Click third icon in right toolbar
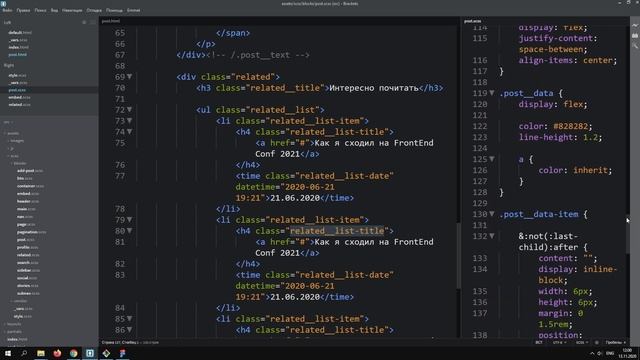 click(x=635, y=46)
